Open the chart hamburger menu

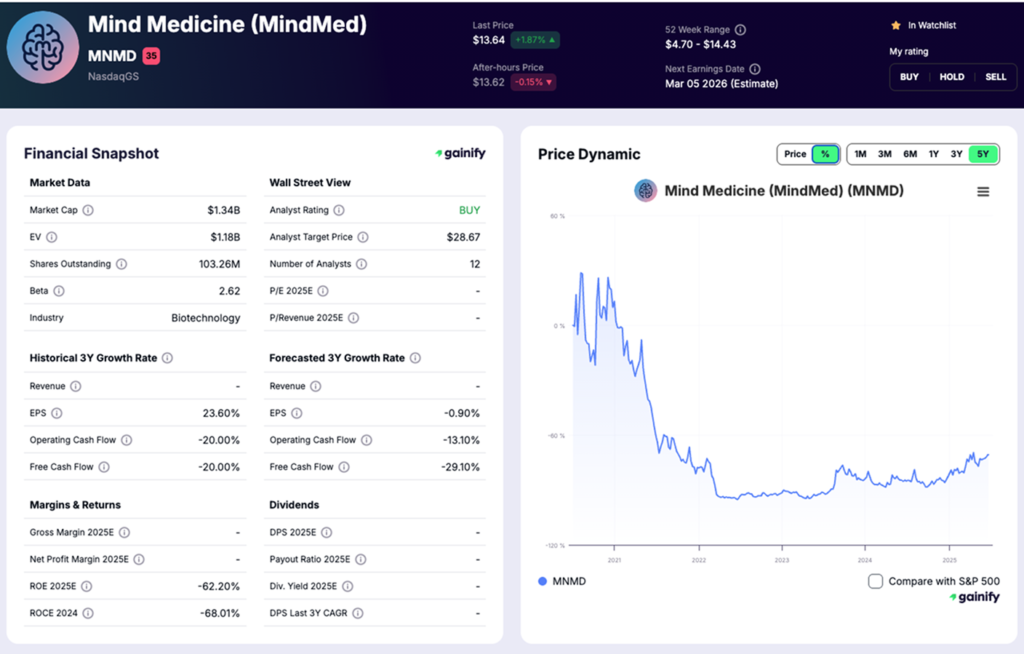pos(984,190)
